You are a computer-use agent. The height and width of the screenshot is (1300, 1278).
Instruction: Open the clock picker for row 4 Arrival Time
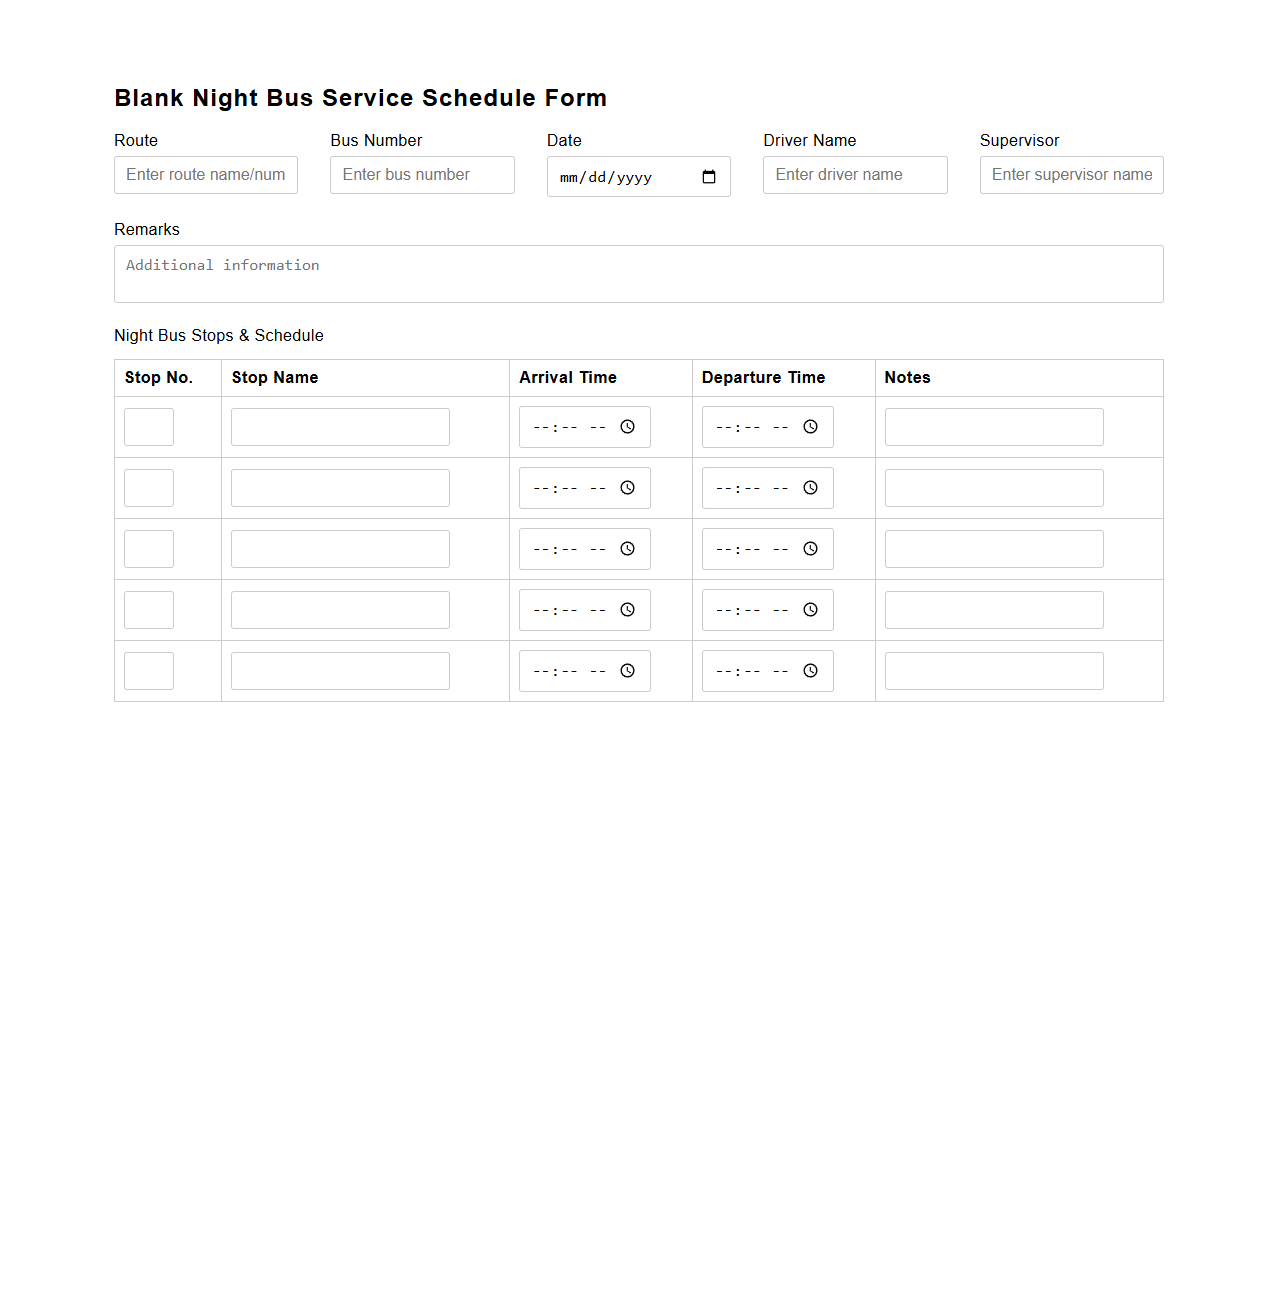[x=627, y=610]
